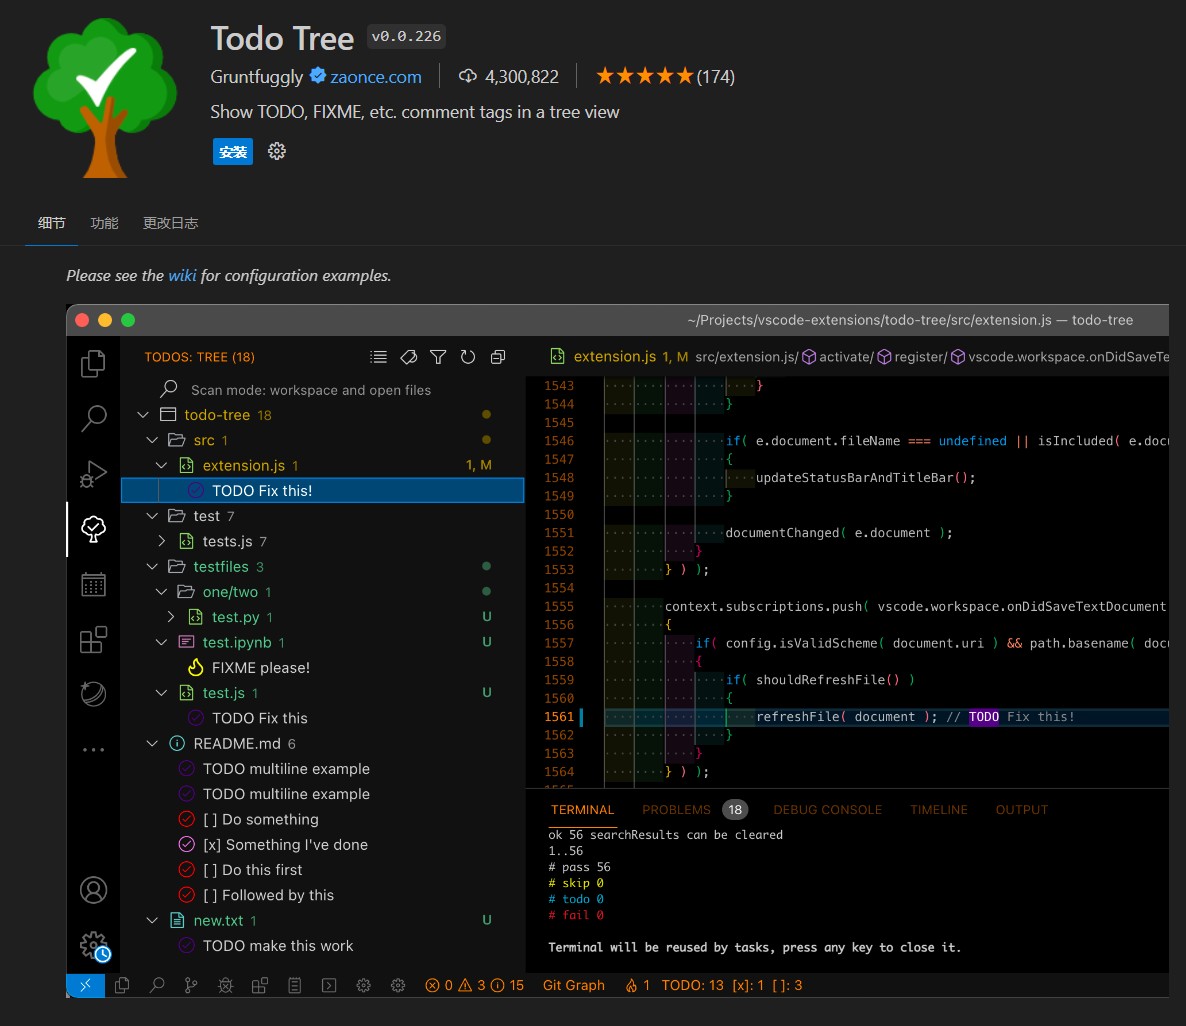
Task: Collapse the src folder
Action: point(152,440)
